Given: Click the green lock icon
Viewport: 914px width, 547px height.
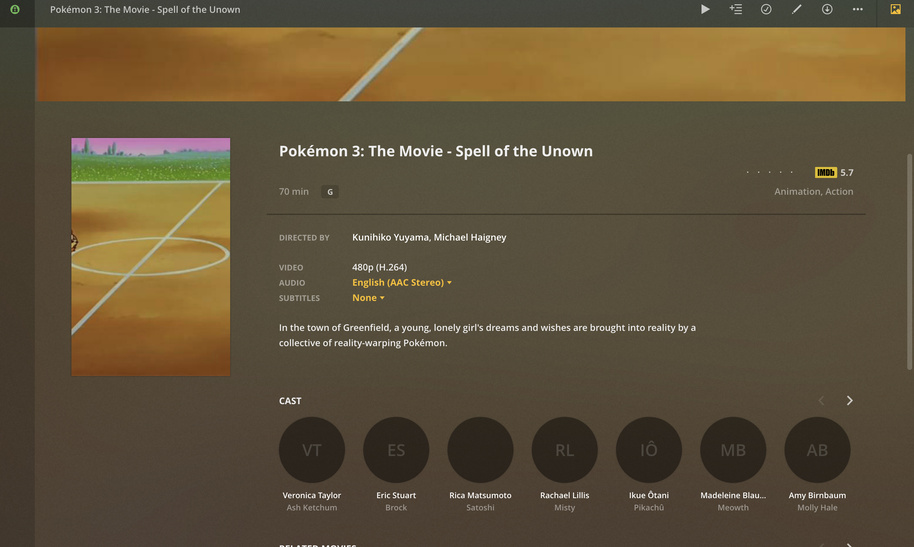Looking at the screenshot, I should (x=15, y=9).
